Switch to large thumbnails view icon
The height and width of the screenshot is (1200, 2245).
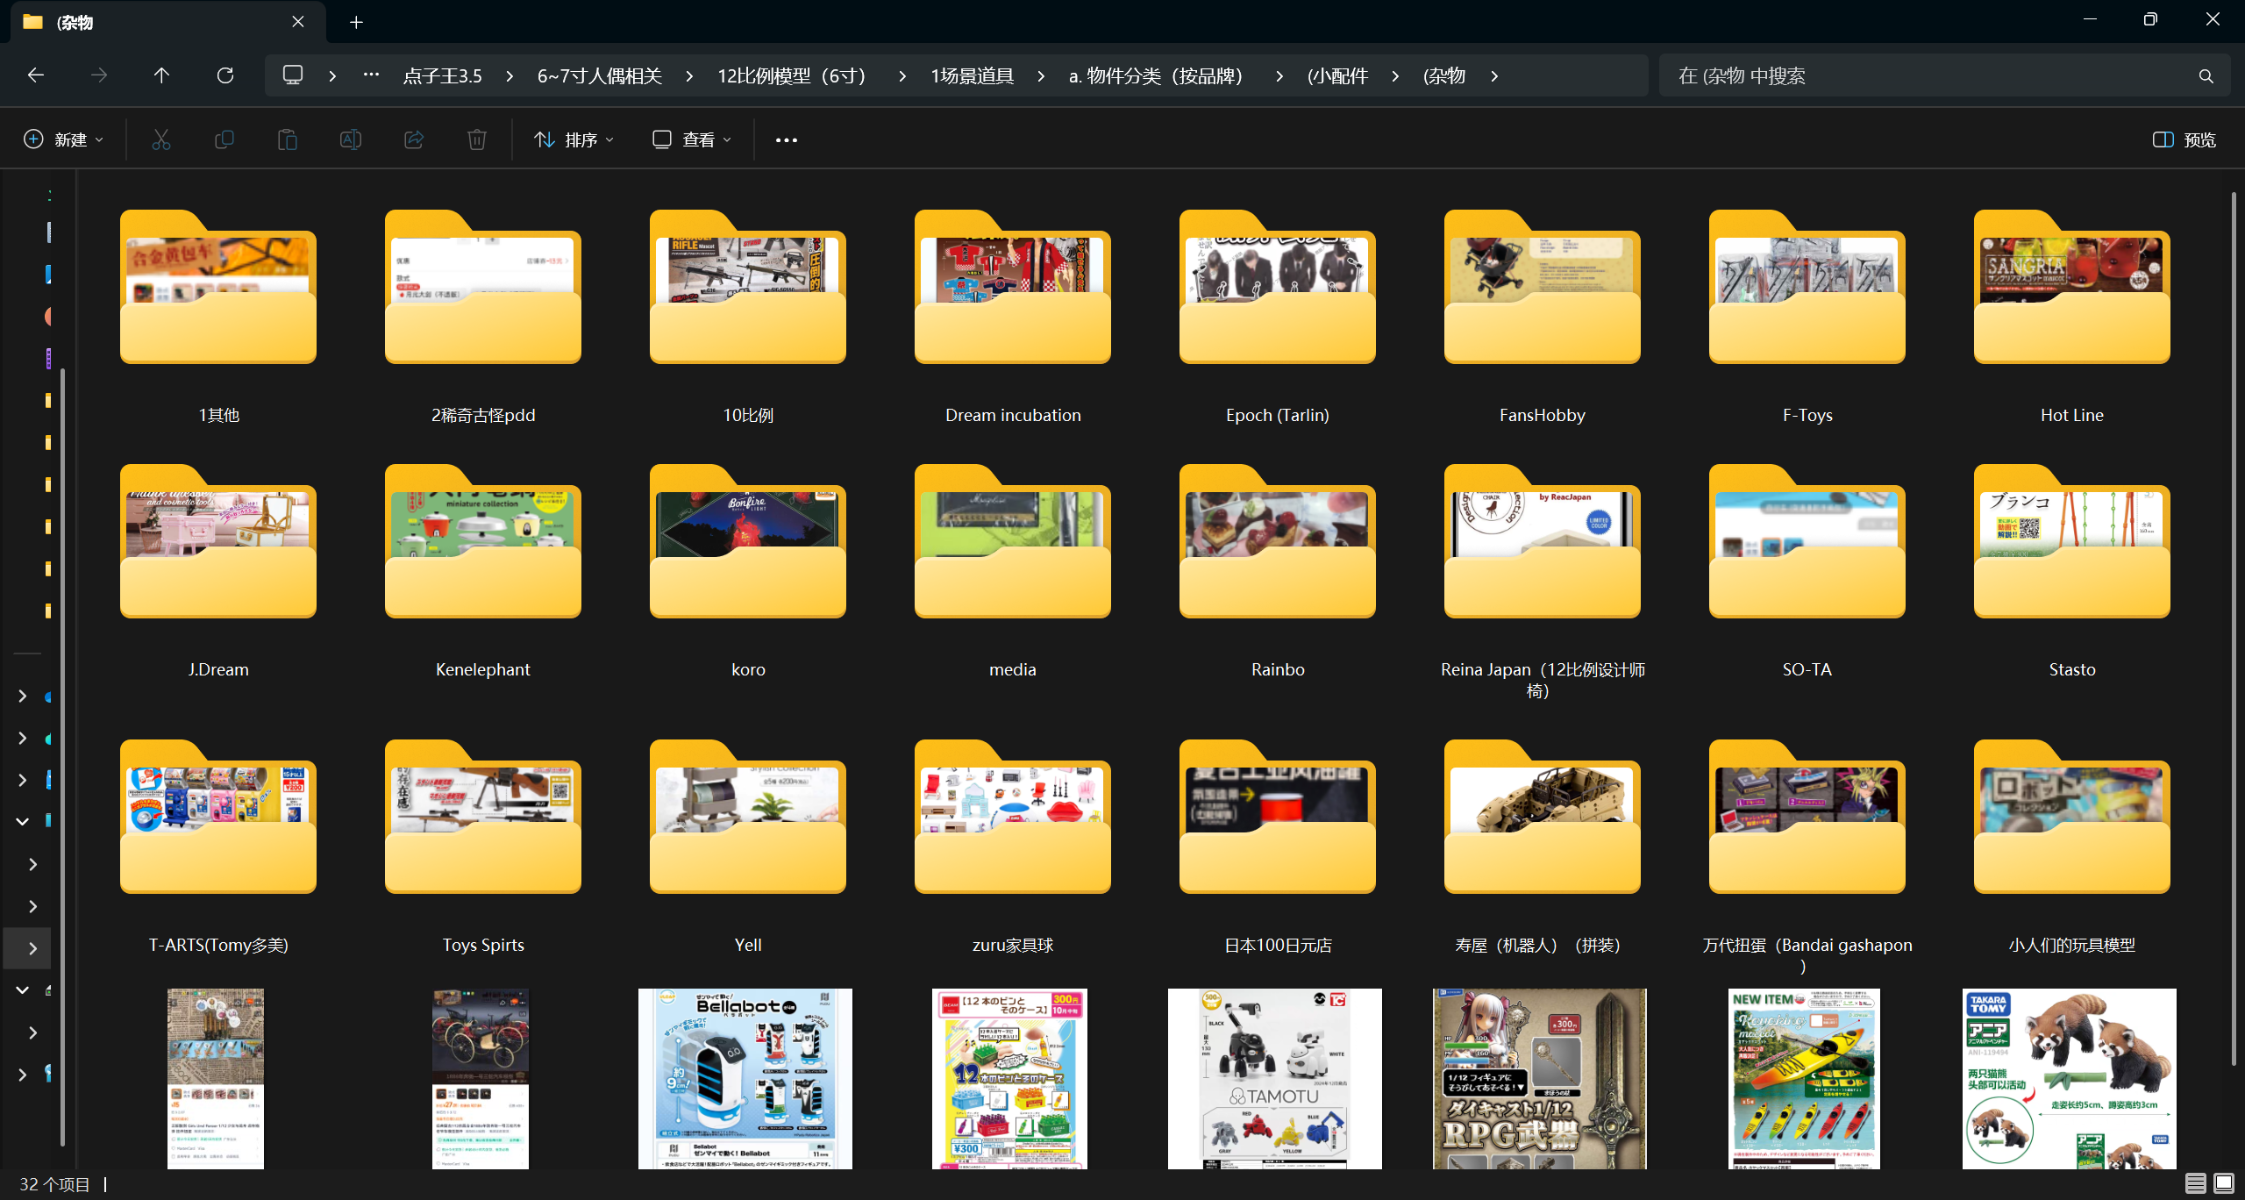(x=2224, y=1183)
